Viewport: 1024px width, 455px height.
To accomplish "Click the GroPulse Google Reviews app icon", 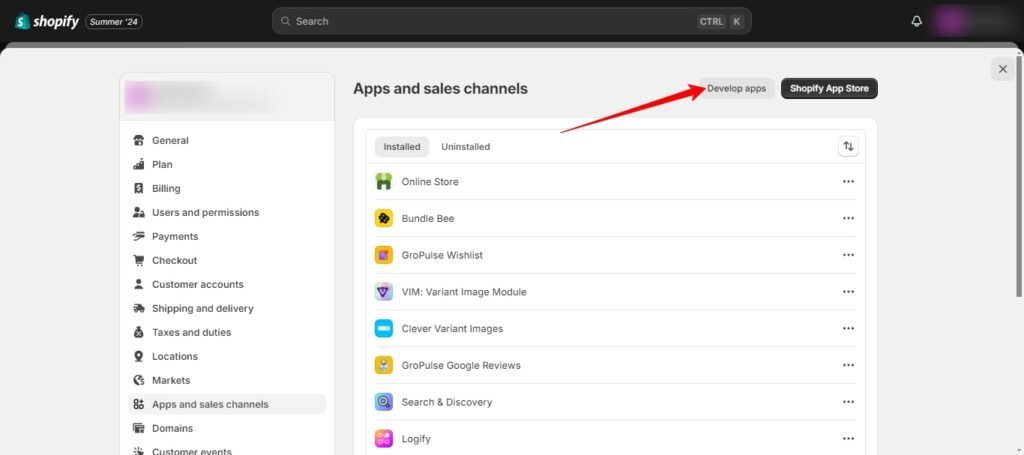I will click(x=384, y=365).
